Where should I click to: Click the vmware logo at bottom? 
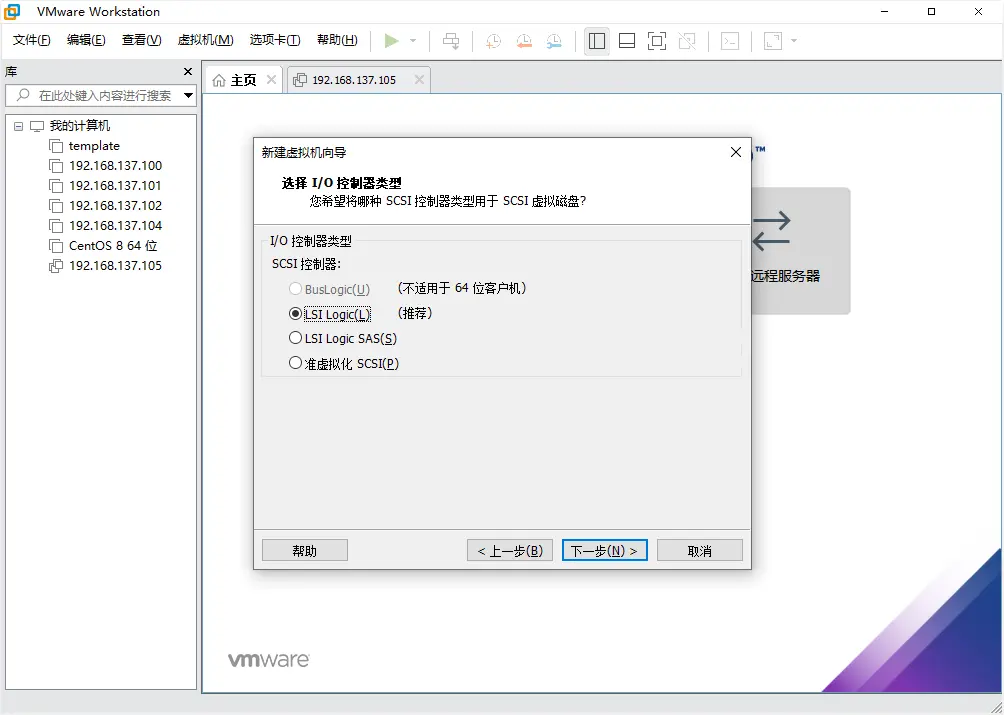269,660
